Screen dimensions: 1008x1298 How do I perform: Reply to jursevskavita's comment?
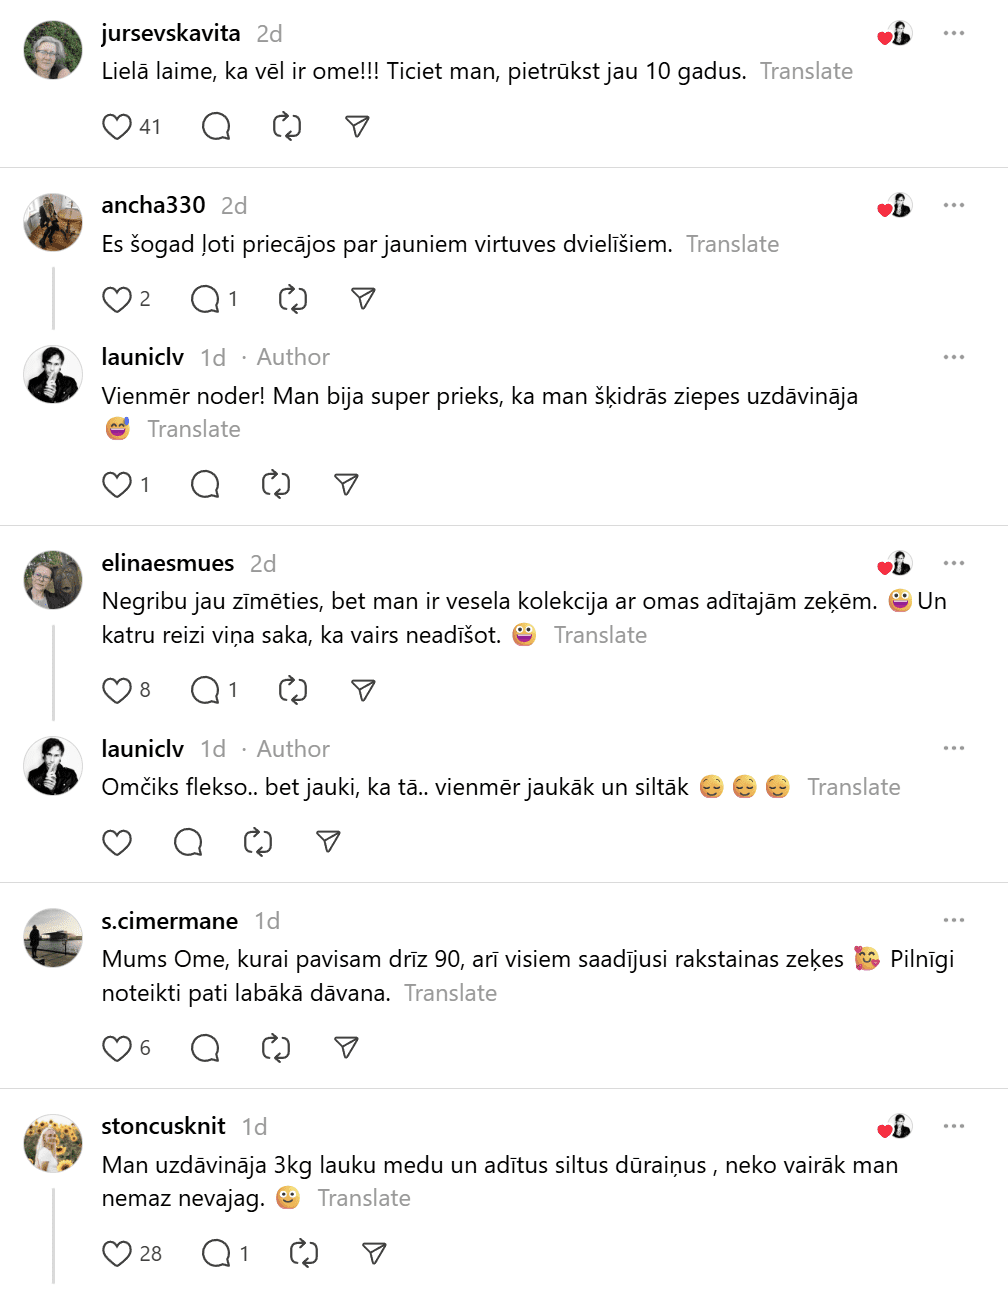pos(216,127)
